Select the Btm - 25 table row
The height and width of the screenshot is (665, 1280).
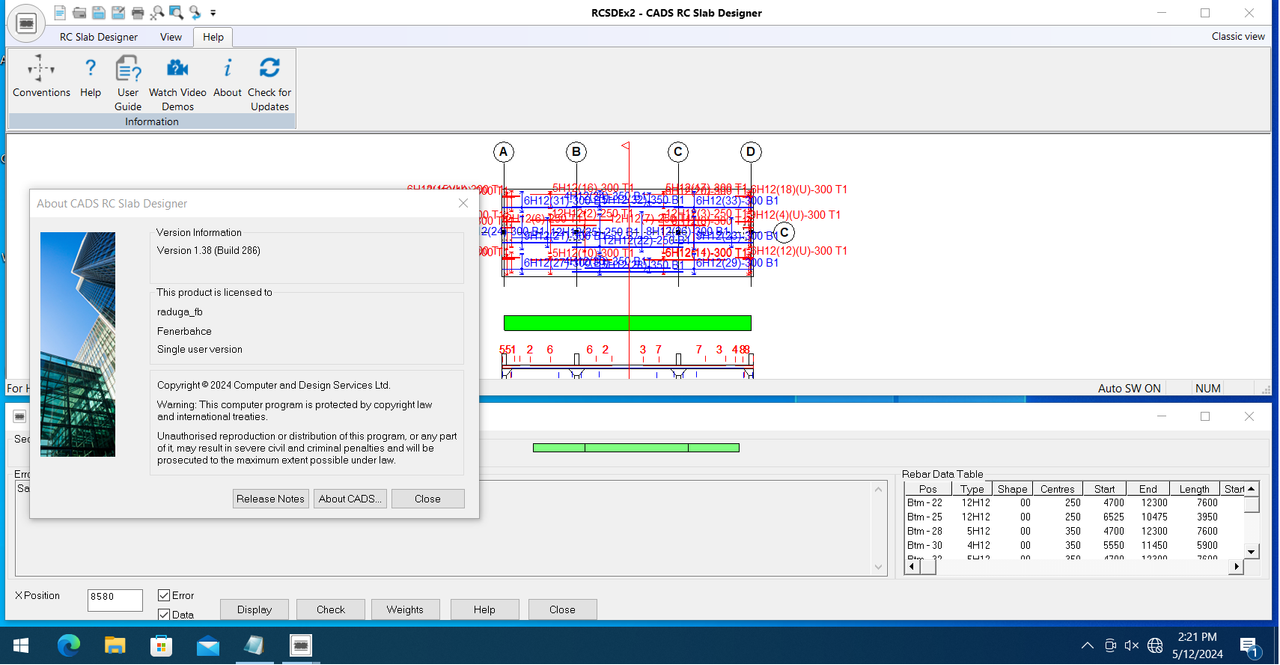click(x=1074, y=517)
